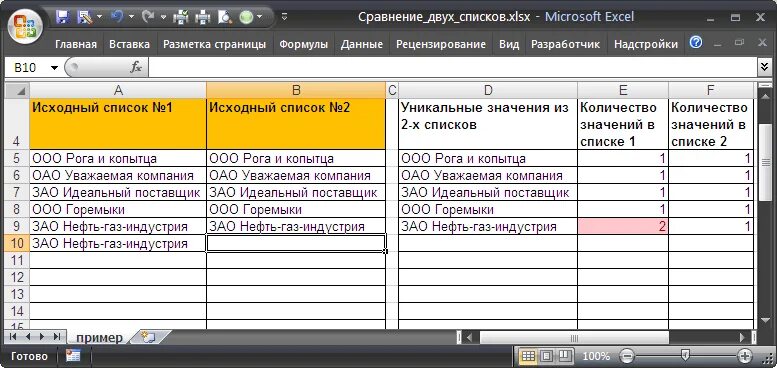Expand the formula bar with the chevron
This screenshot has height=368, width=777.
click(765, 68)
